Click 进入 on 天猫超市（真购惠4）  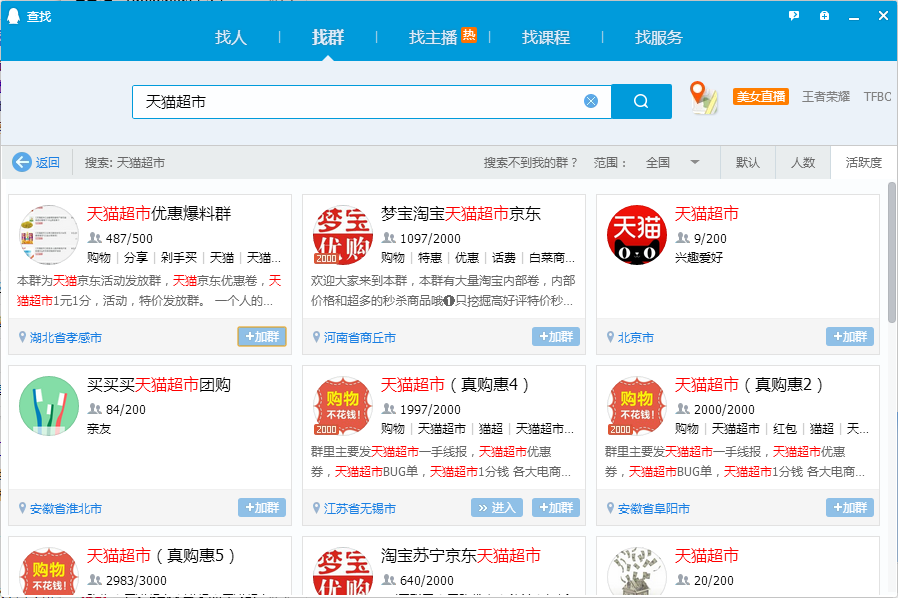[x=497, y=507]
